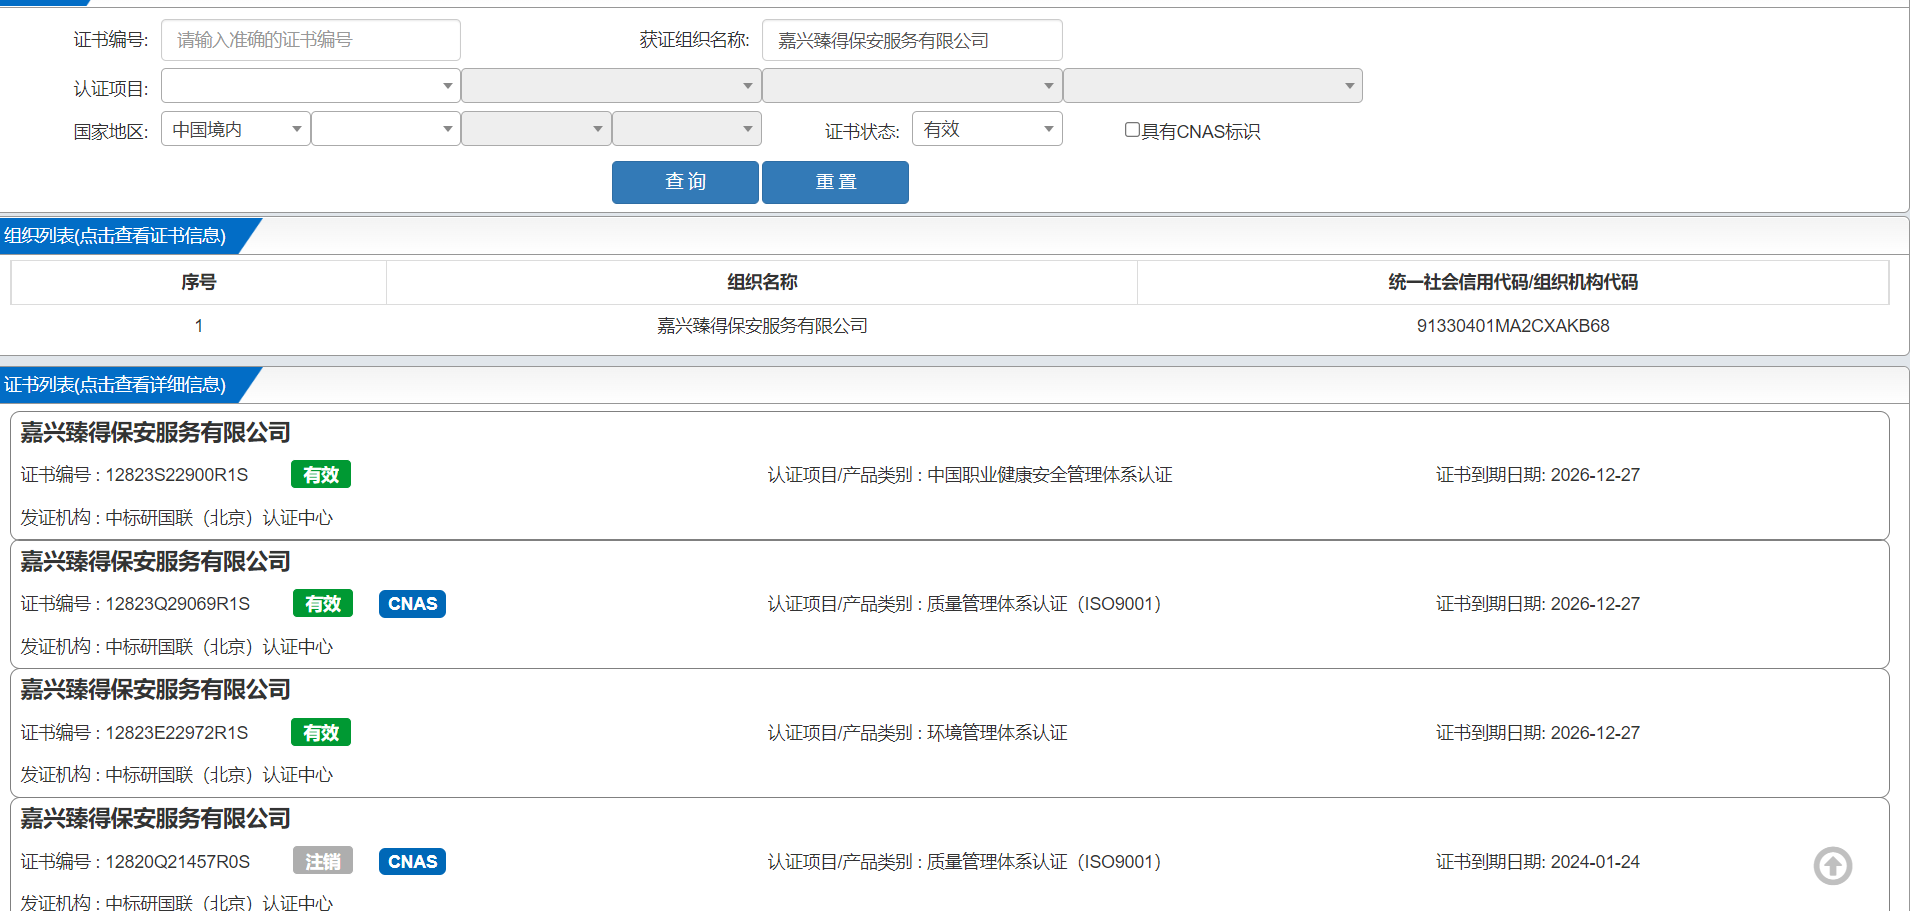Viewport: 1910px width, 911px height.
Task: Click company title of first certificate card
Action: pos(155,433)
